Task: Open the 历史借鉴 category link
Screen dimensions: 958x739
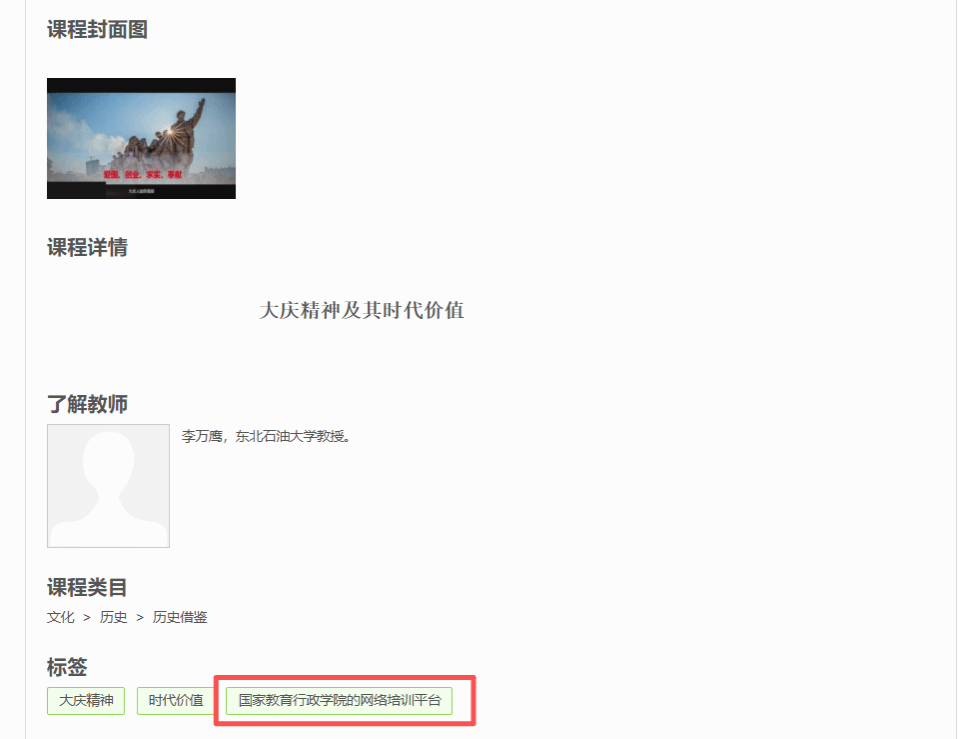Action: click(180, 617)
